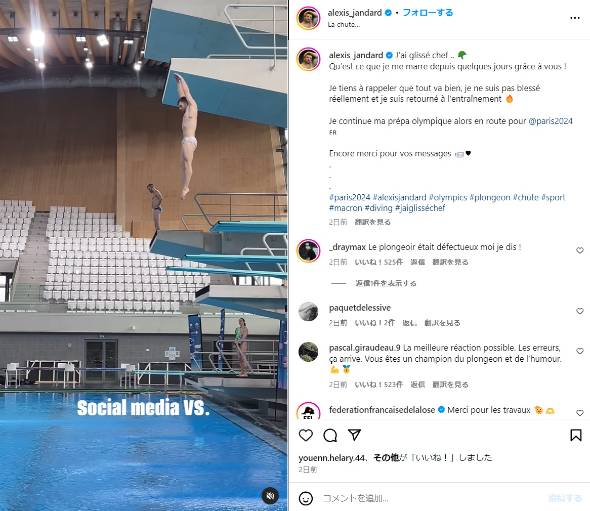The image size is (590, 511).
Task: Expand the hidden reply under _draymax comment
Action: pos(386,283)
